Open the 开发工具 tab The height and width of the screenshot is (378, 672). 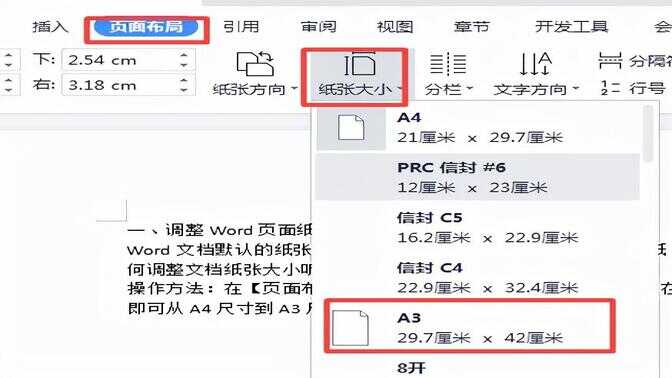tap(571, 27)
